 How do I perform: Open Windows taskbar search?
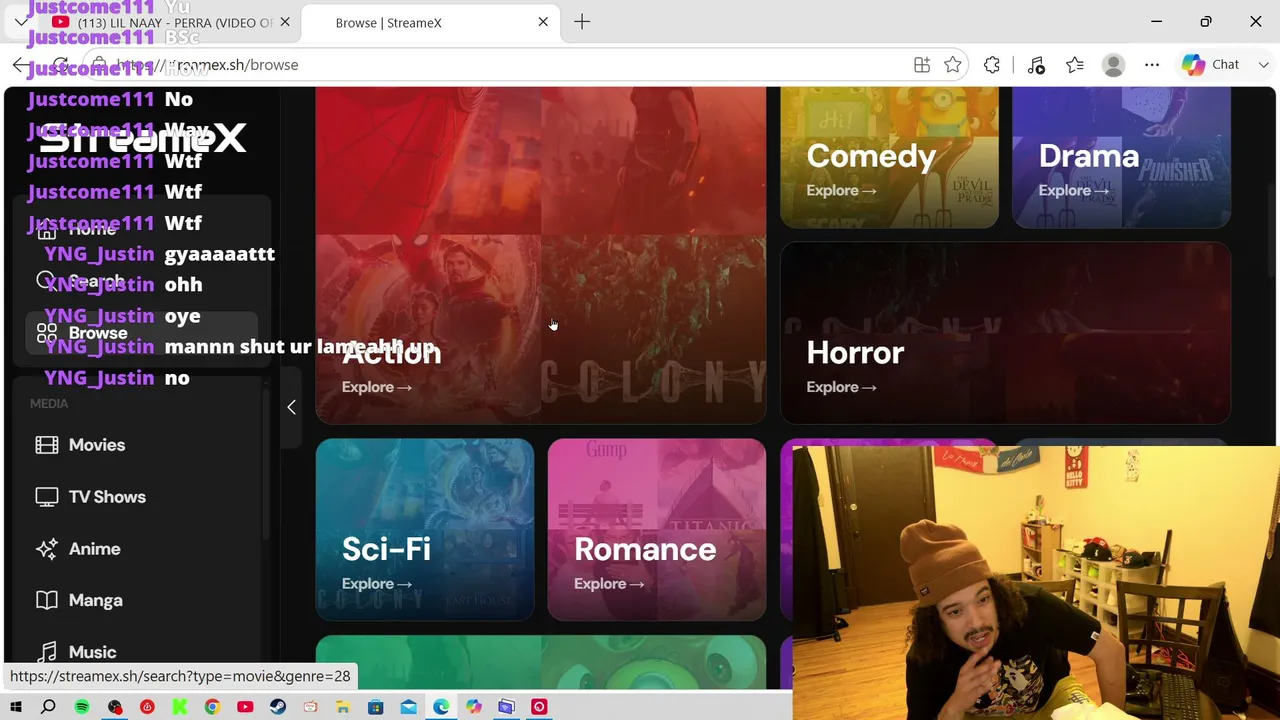[x=48, y=708]
